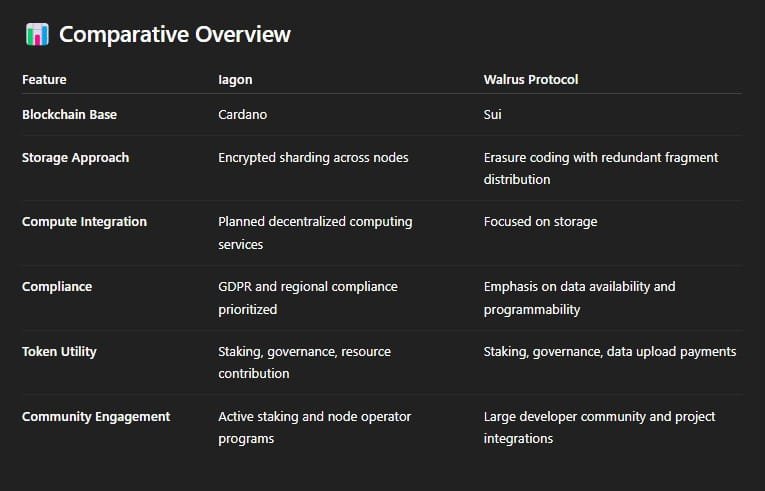The width and height of the screenshot is (765, 491).
Task: Click the Community Engagement row label
Action: [96, 417]
